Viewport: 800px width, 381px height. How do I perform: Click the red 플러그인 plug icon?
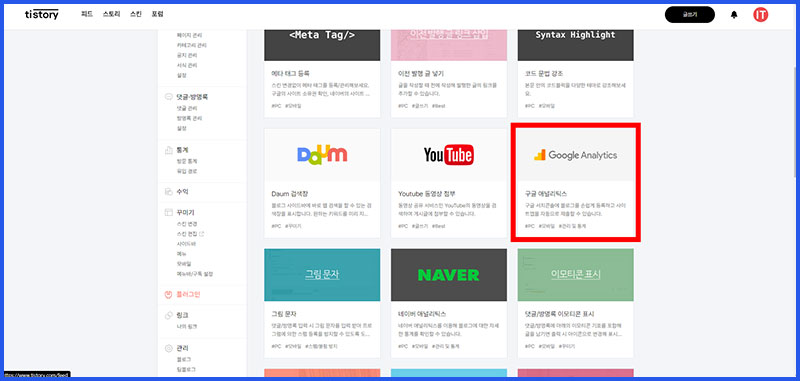click(x=168, y=294)
